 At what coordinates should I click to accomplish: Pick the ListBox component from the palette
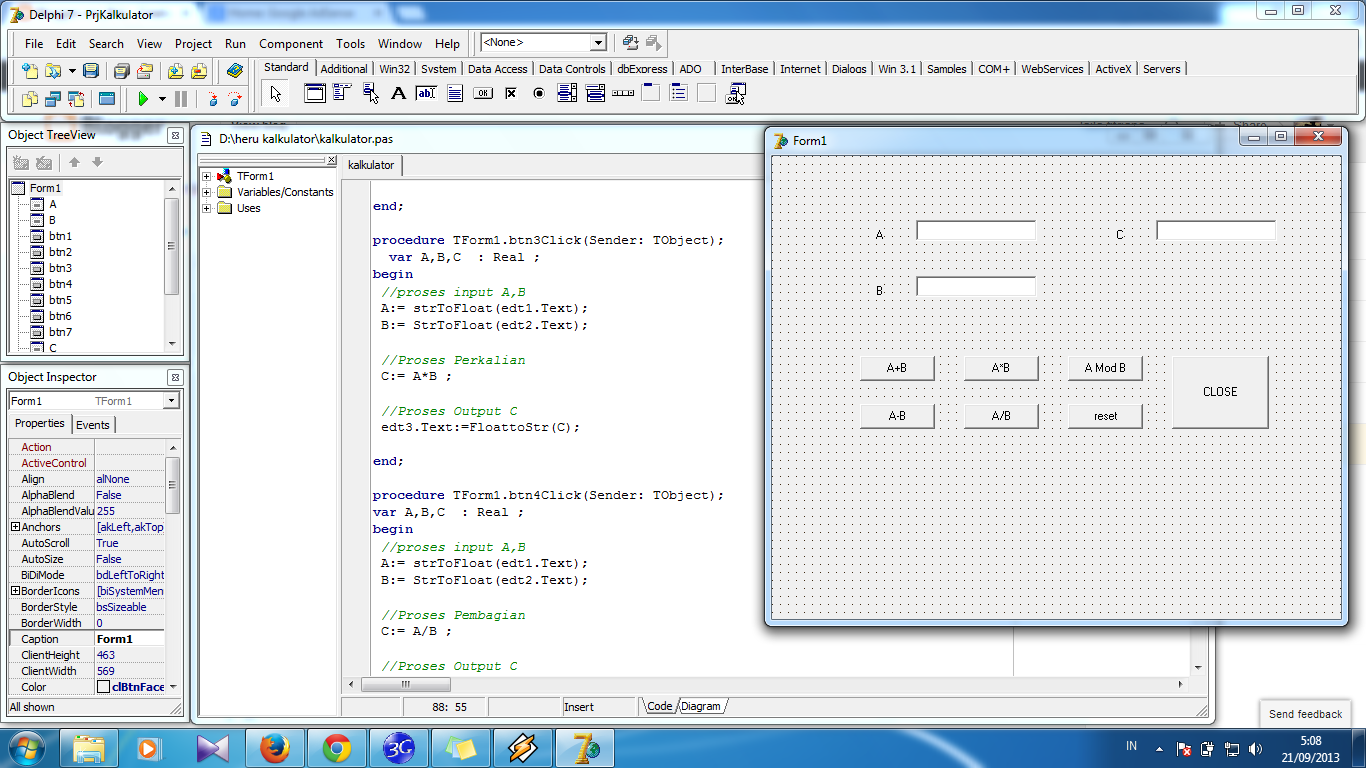click(567, 94)
